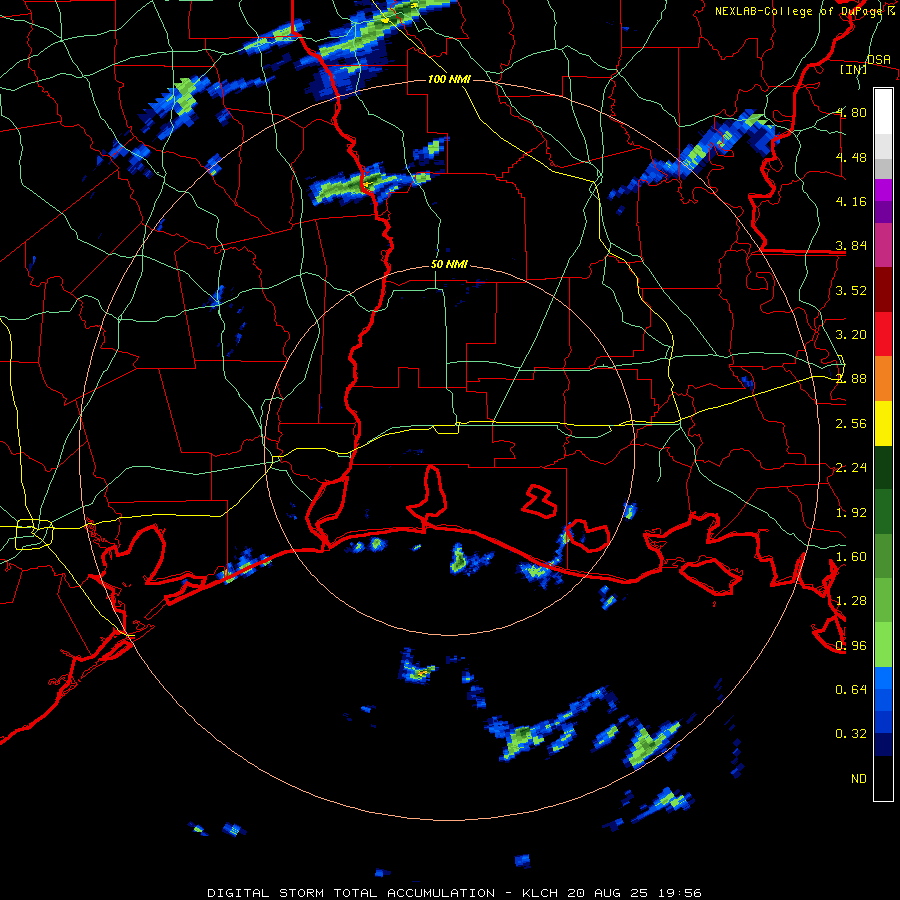
Task: Select the 4.16 legend value
Action: [x=852, y=201]
